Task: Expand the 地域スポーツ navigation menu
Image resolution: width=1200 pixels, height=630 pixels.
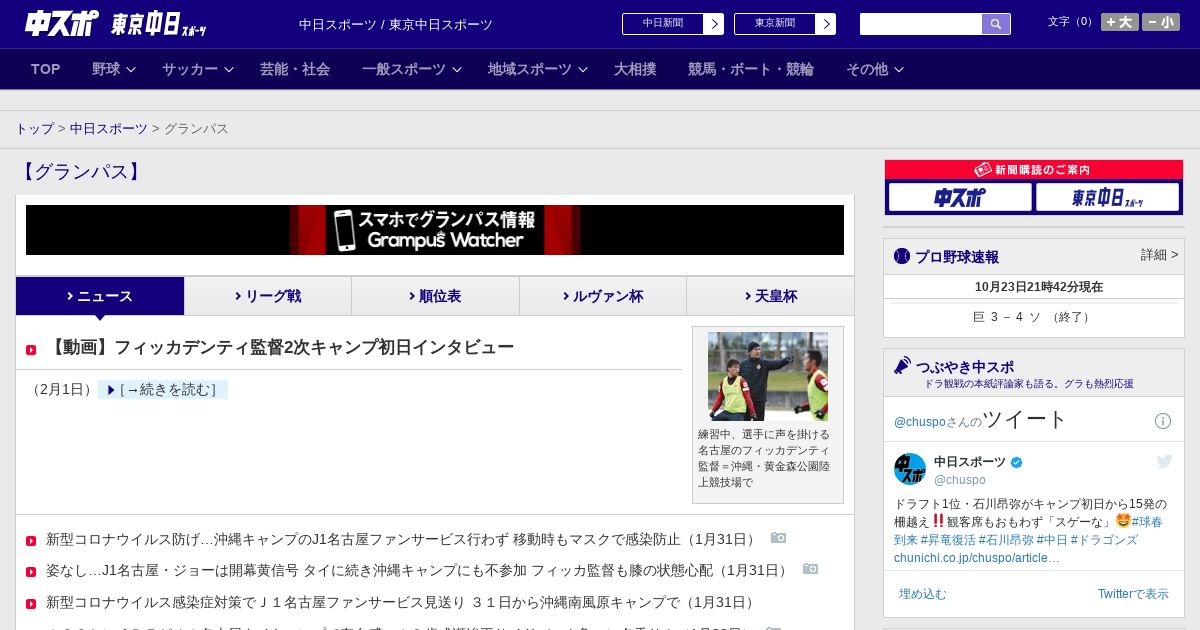Action: pos(538,69)
